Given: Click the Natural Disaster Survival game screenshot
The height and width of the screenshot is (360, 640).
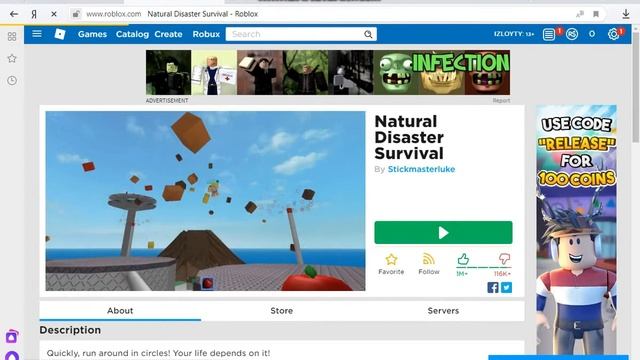Looking at the screenshot, I should [205, 201].
